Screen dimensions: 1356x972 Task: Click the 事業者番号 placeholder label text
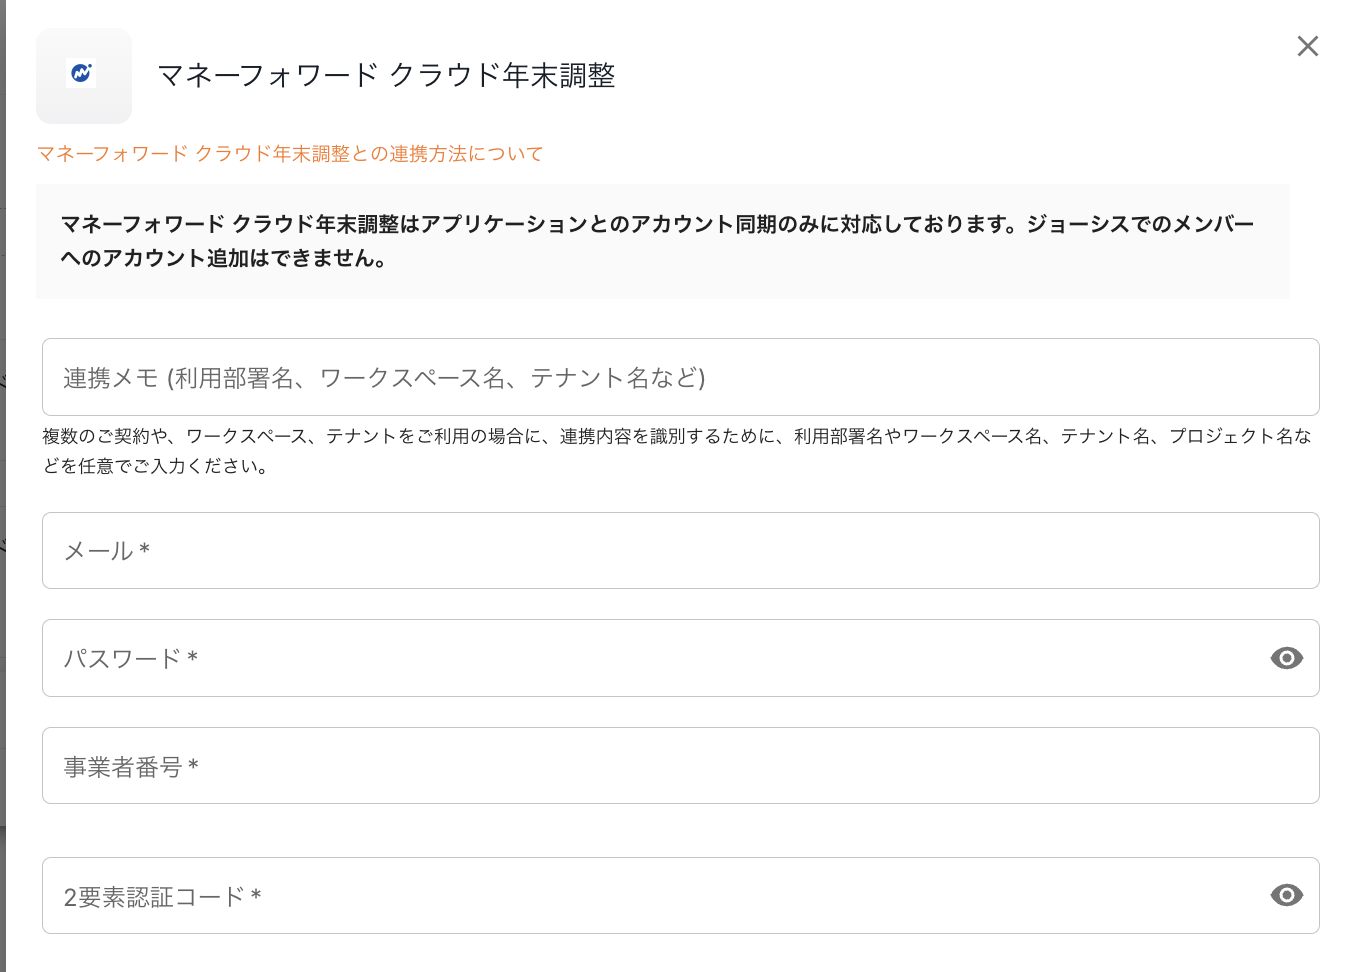coord(131,767)
